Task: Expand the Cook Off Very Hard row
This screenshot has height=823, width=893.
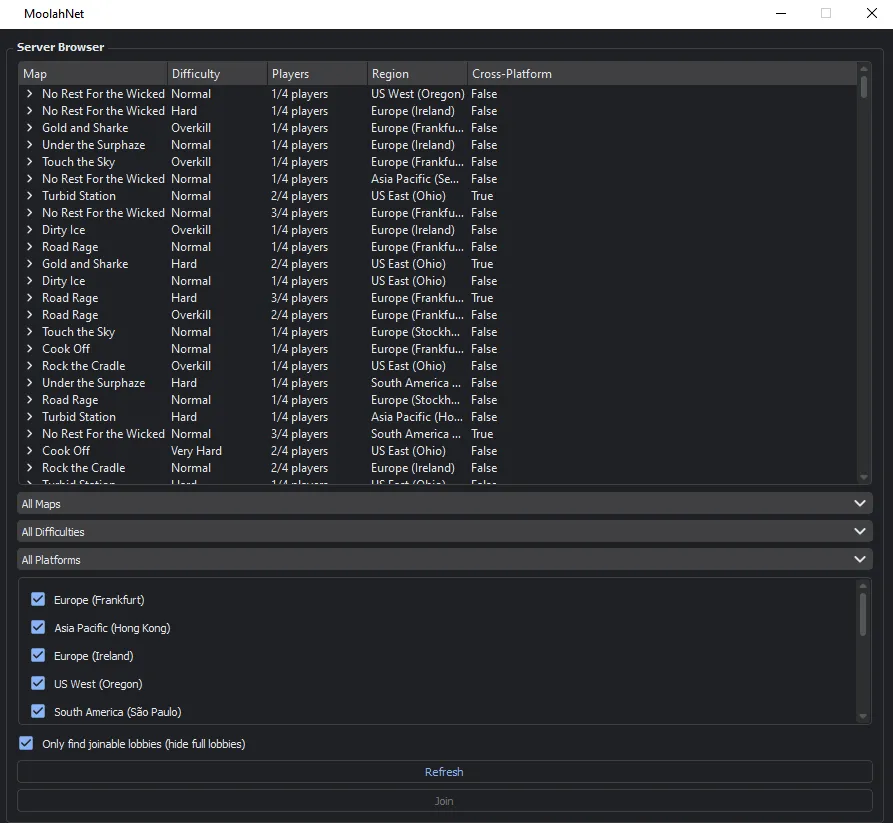Action: coord(29,451)
